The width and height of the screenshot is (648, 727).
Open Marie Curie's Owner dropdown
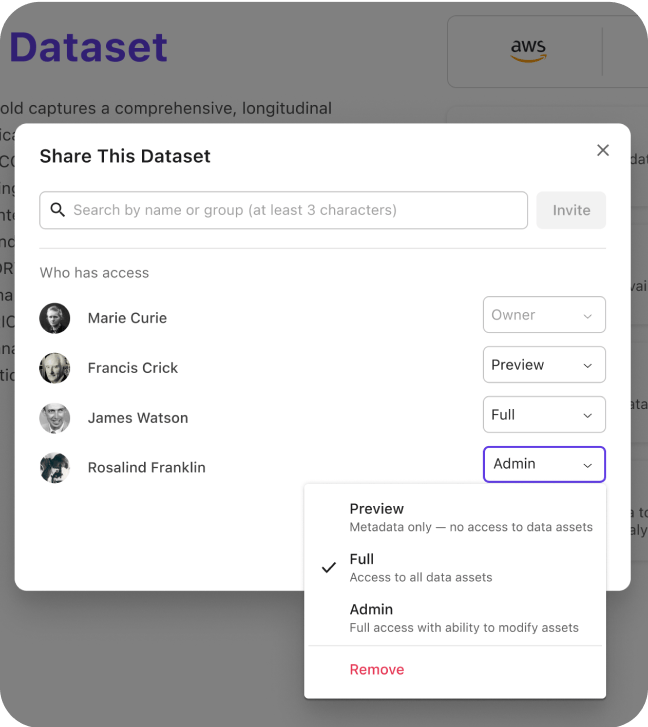coord(544,314)
